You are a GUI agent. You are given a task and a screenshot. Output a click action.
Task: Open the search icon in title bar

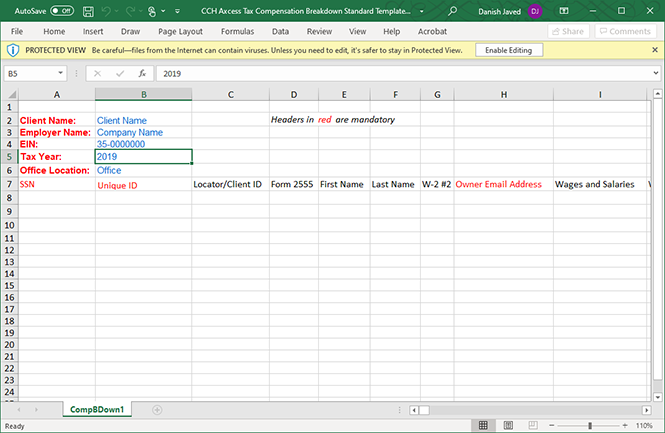(x=453, y=11)
